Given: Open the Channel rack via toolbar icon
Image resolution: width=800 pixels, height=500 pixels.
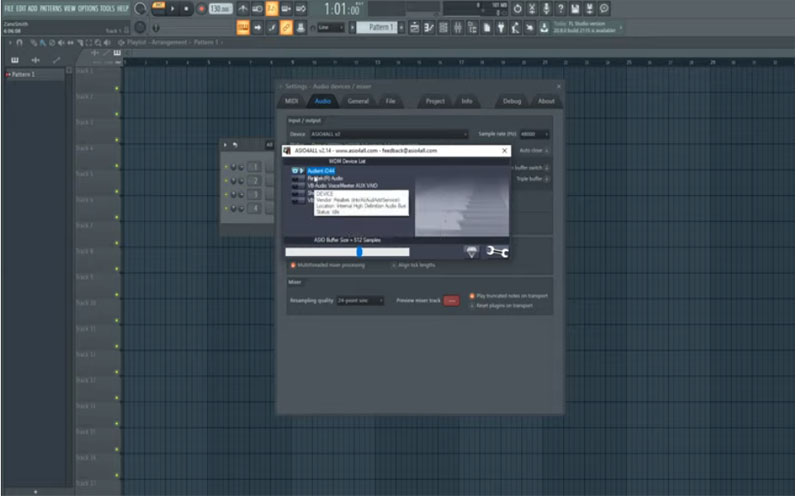Looking at the screenshot, I should click(x=443, y=28).
